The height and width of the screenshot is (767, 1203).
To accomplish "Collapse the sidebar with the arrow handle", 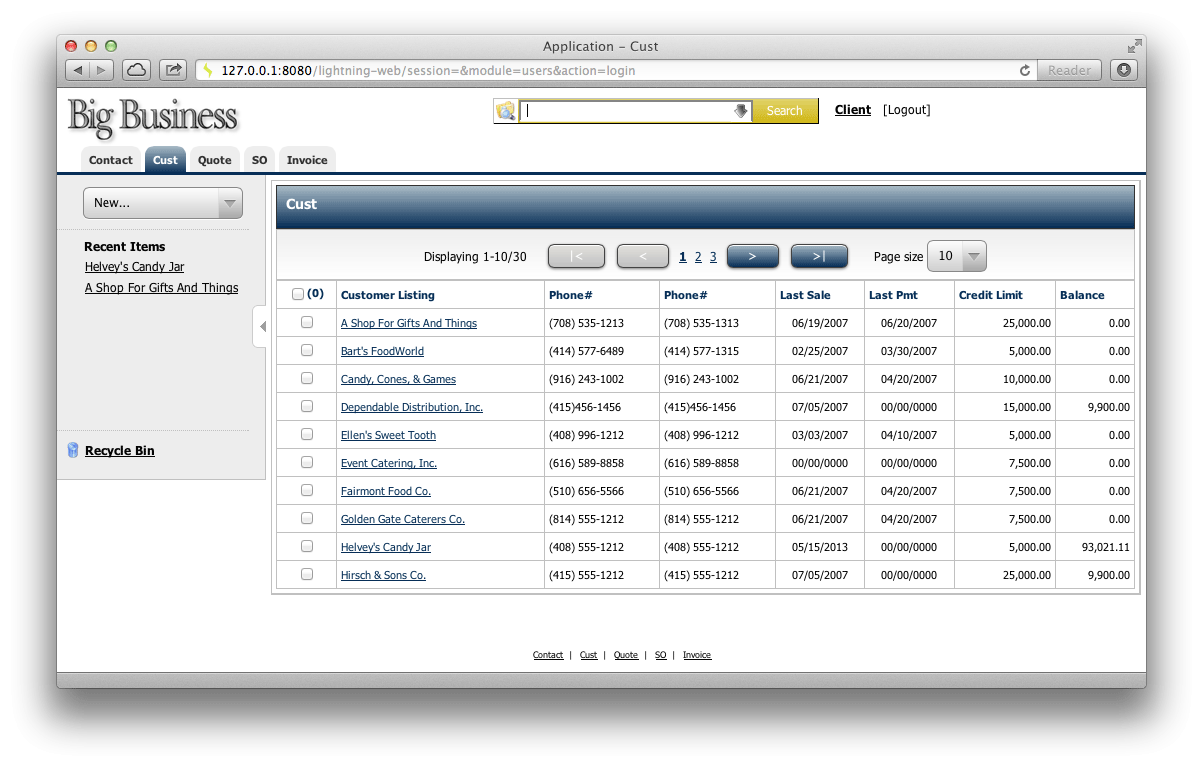I will click(261, 327).
